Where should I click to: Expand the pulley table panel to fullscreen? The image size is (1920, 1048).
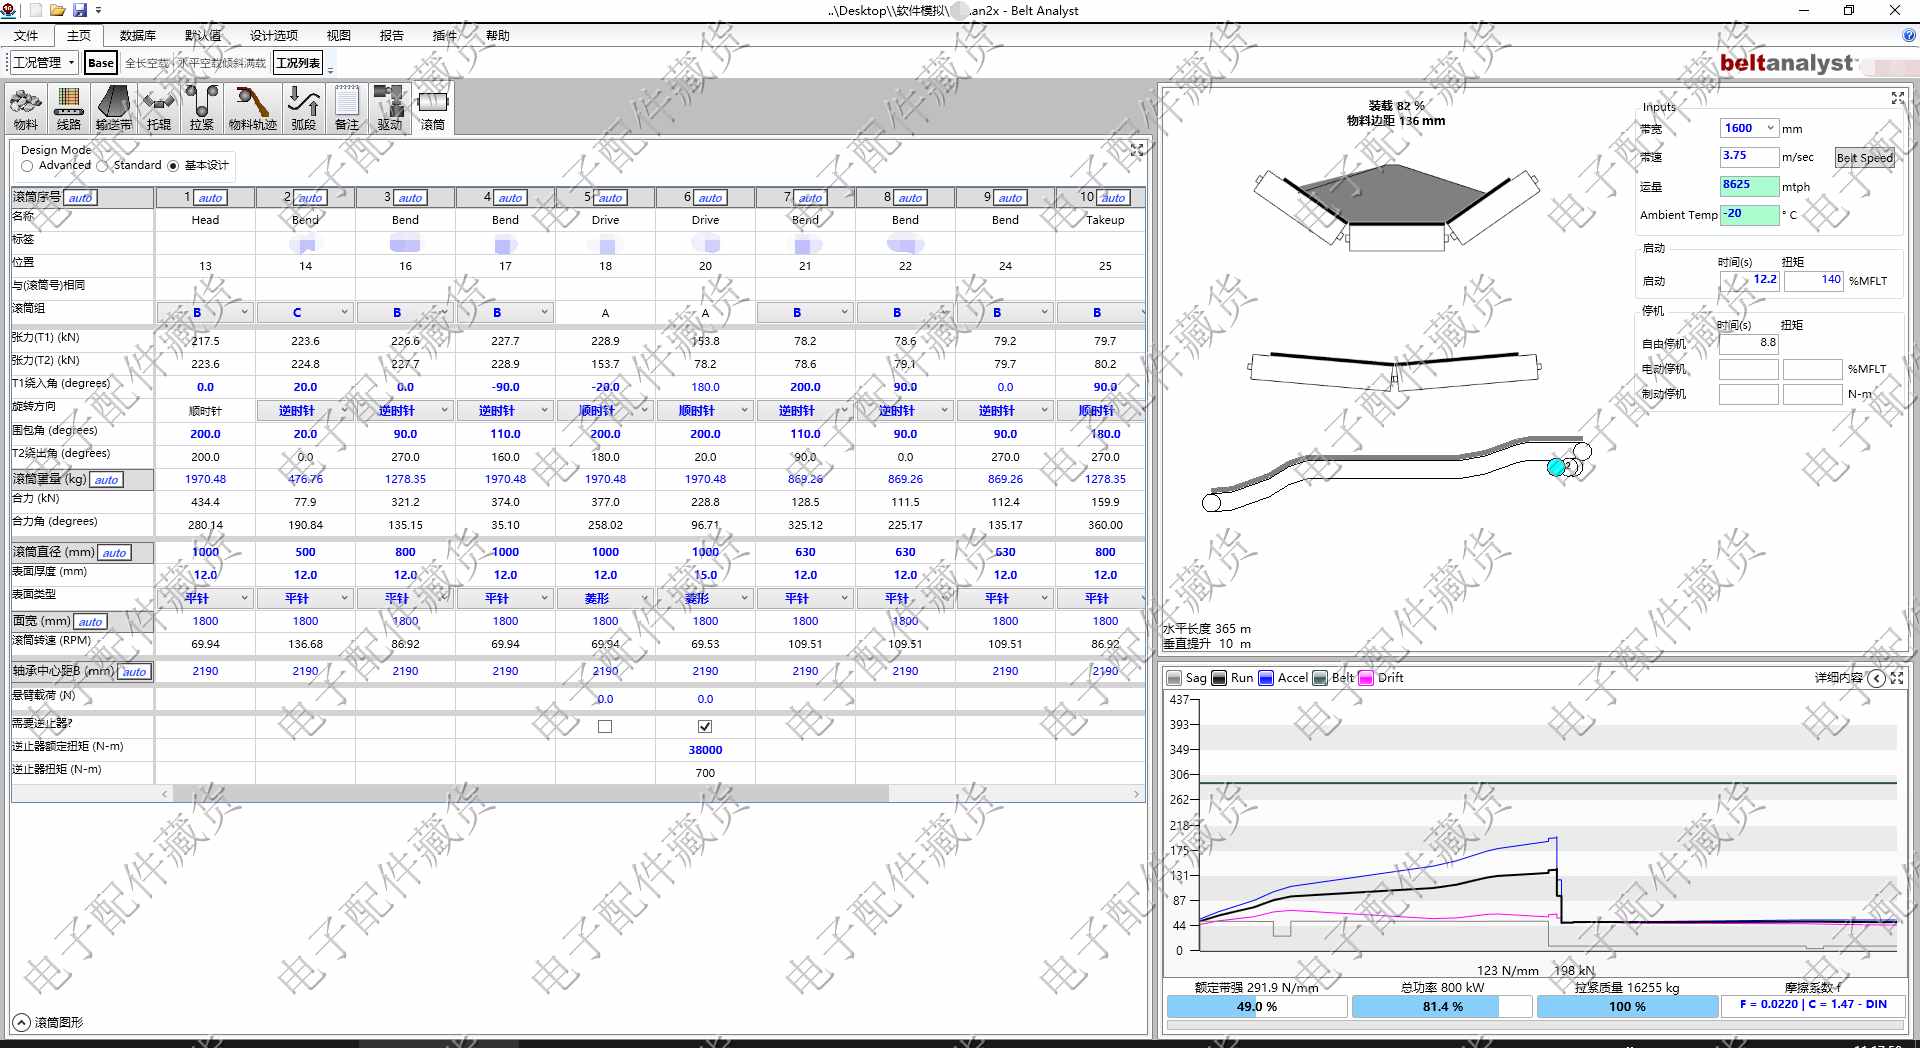(x=1137, y=150)
